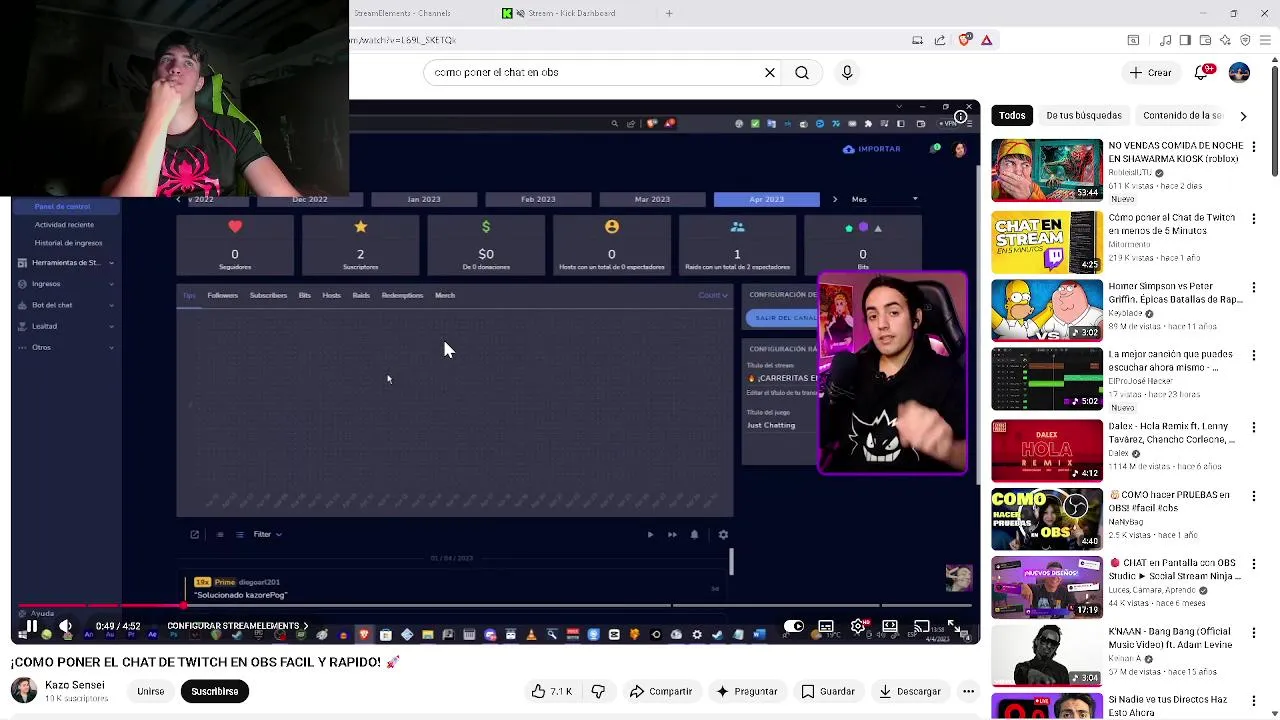Start voice search with the microphone icon
Image resolution: width=1280 pixels, height=720 pixels.
[847, 72]
